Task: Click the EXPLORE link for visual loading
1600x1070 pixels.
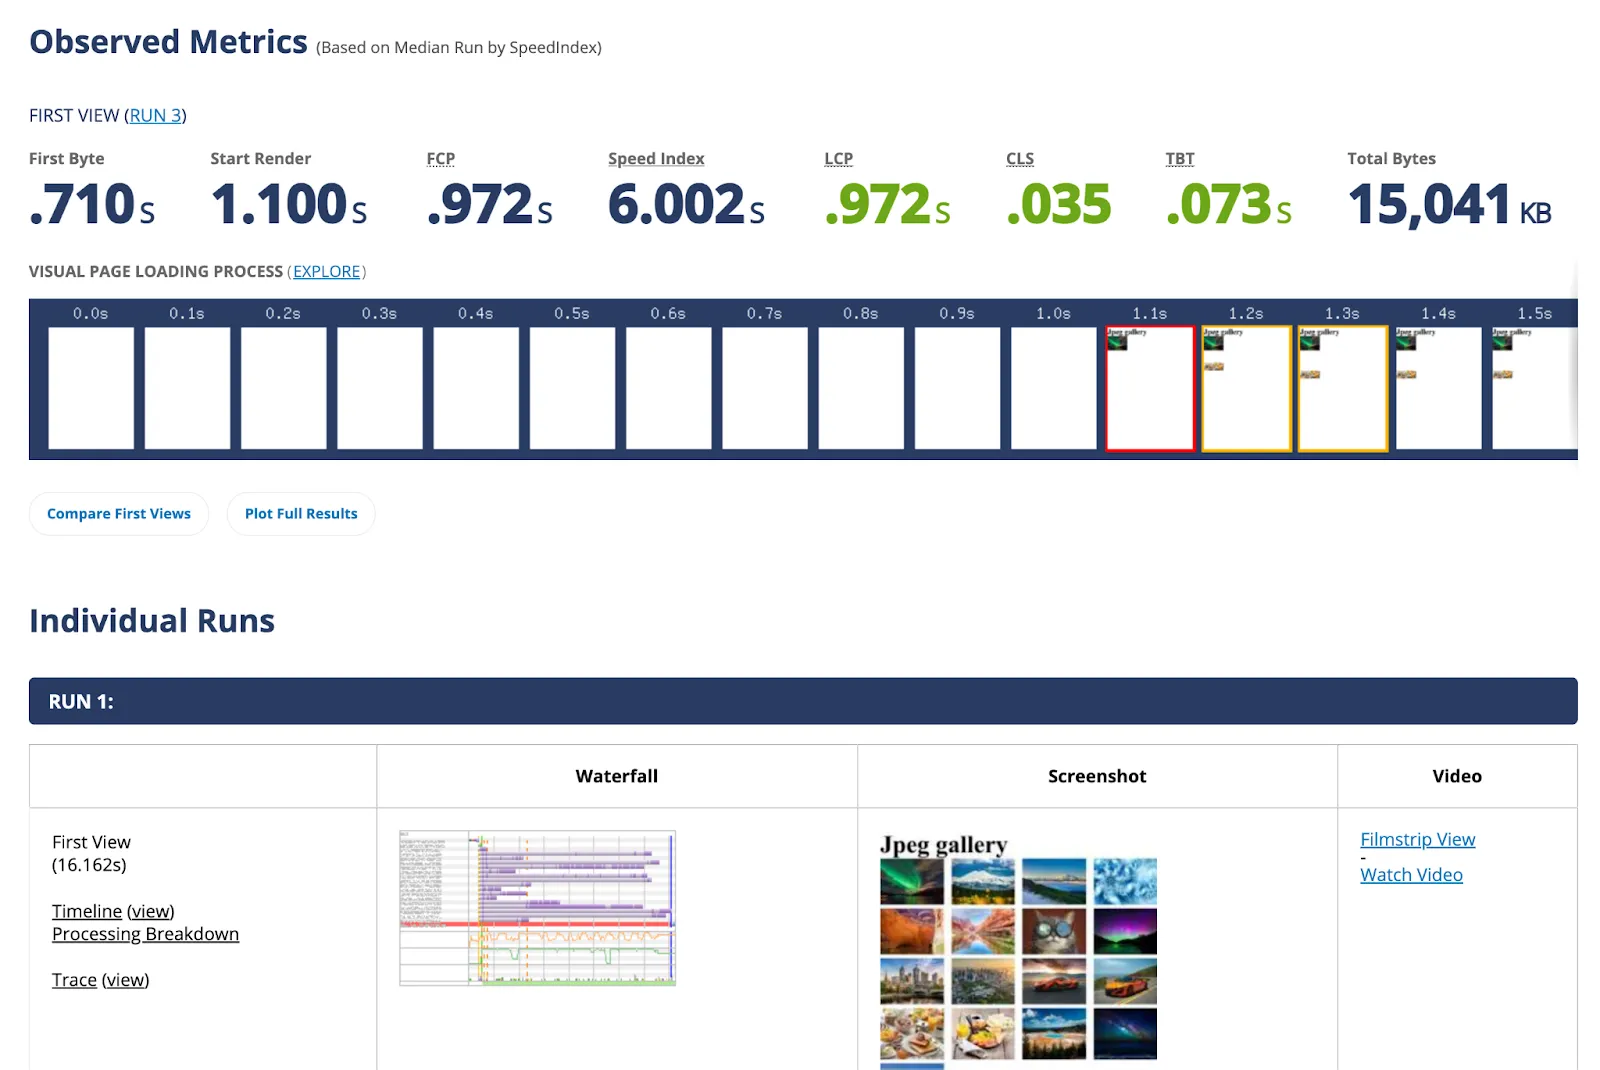Action: (x=326, y=272)
